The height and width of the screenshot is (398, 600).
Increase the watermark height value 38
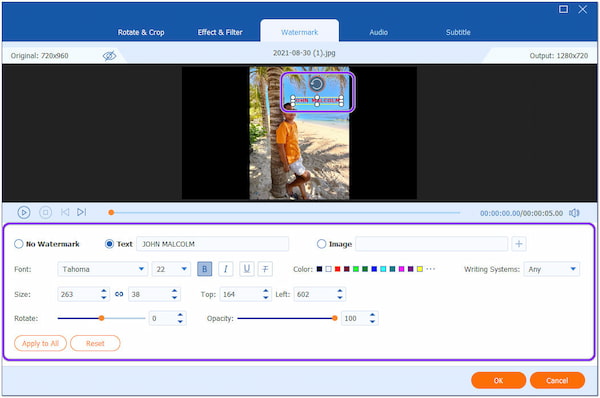point(174,291)
